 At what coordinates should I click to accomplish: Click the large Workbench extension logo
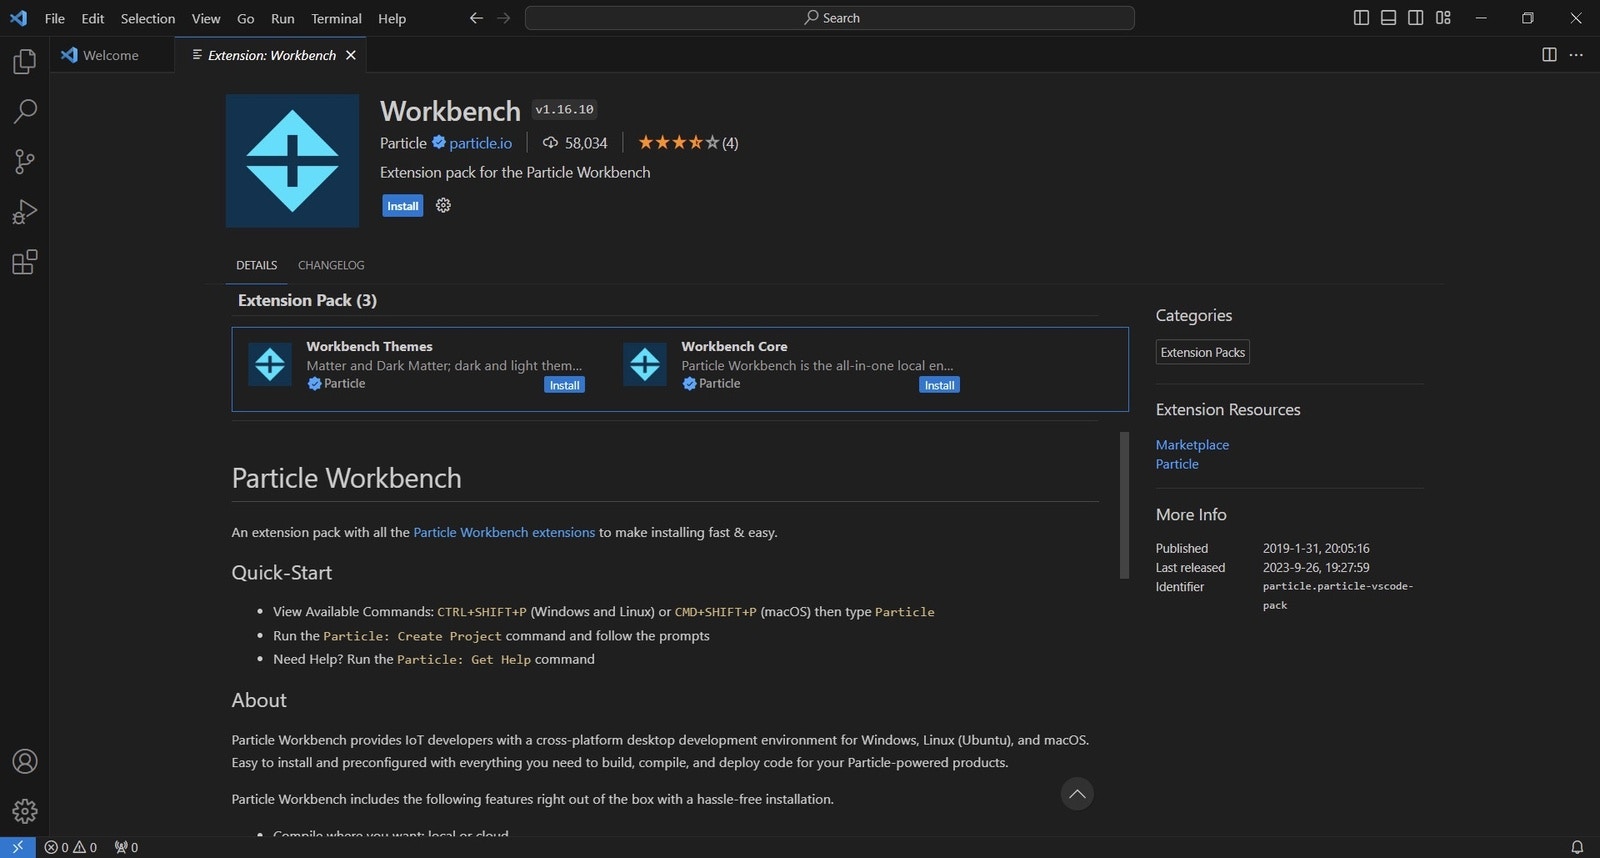click(292, 161)
